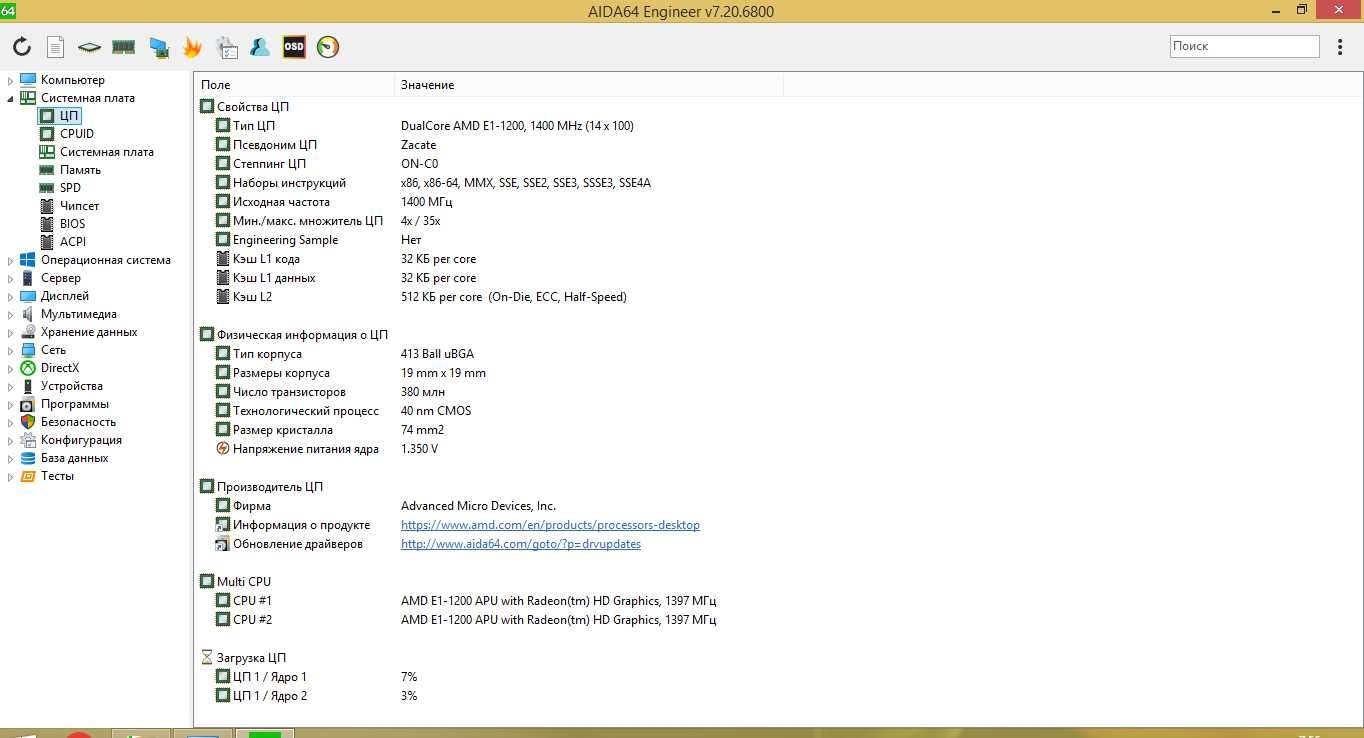Open the aida64.com driver updates link

tap(521, 544)
